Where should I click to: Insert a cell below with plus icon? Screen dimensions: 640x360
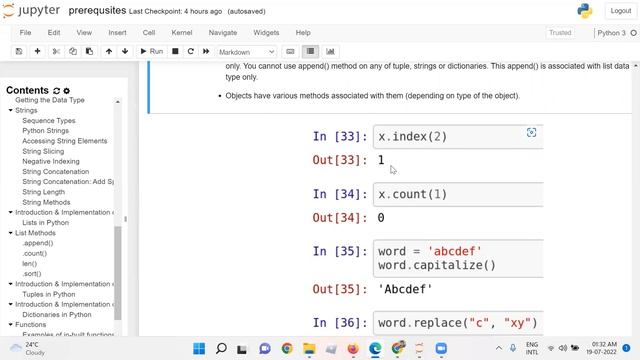click(x=37, y=51)
